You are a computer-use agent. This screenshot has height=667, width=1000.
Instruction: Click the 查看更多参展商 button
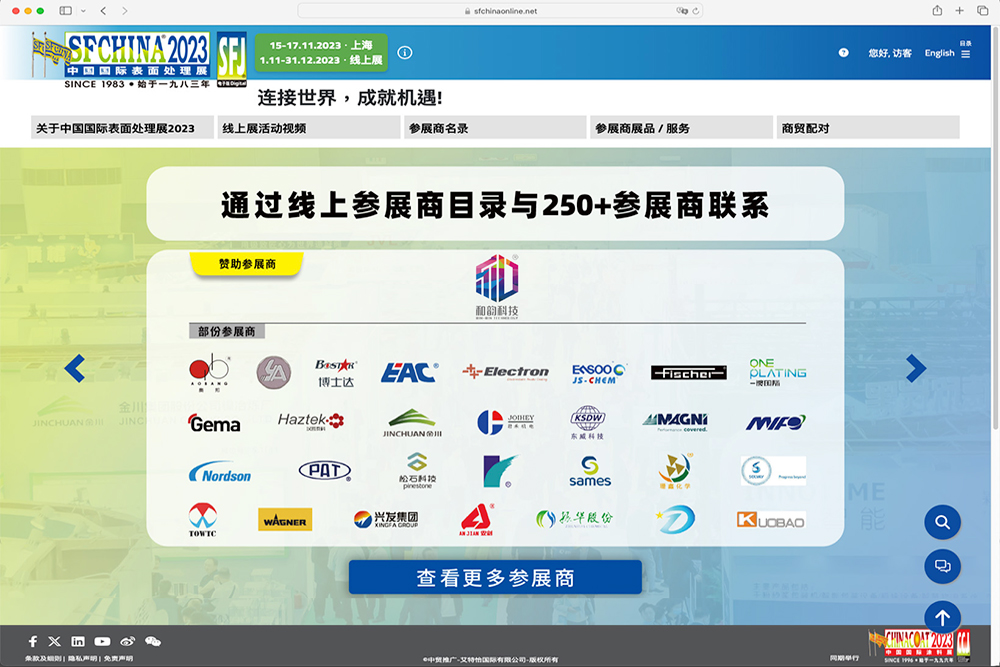495,578
